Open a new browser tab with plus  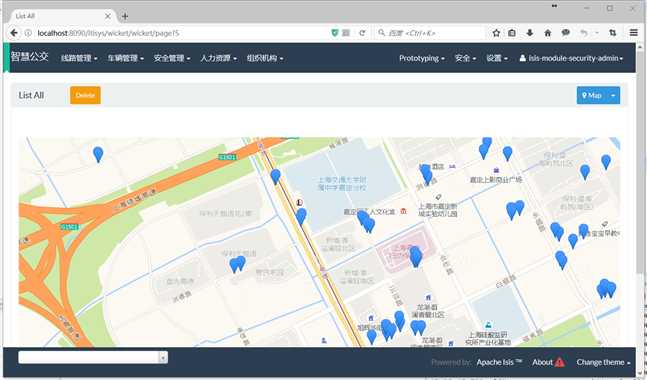point(125,16)
